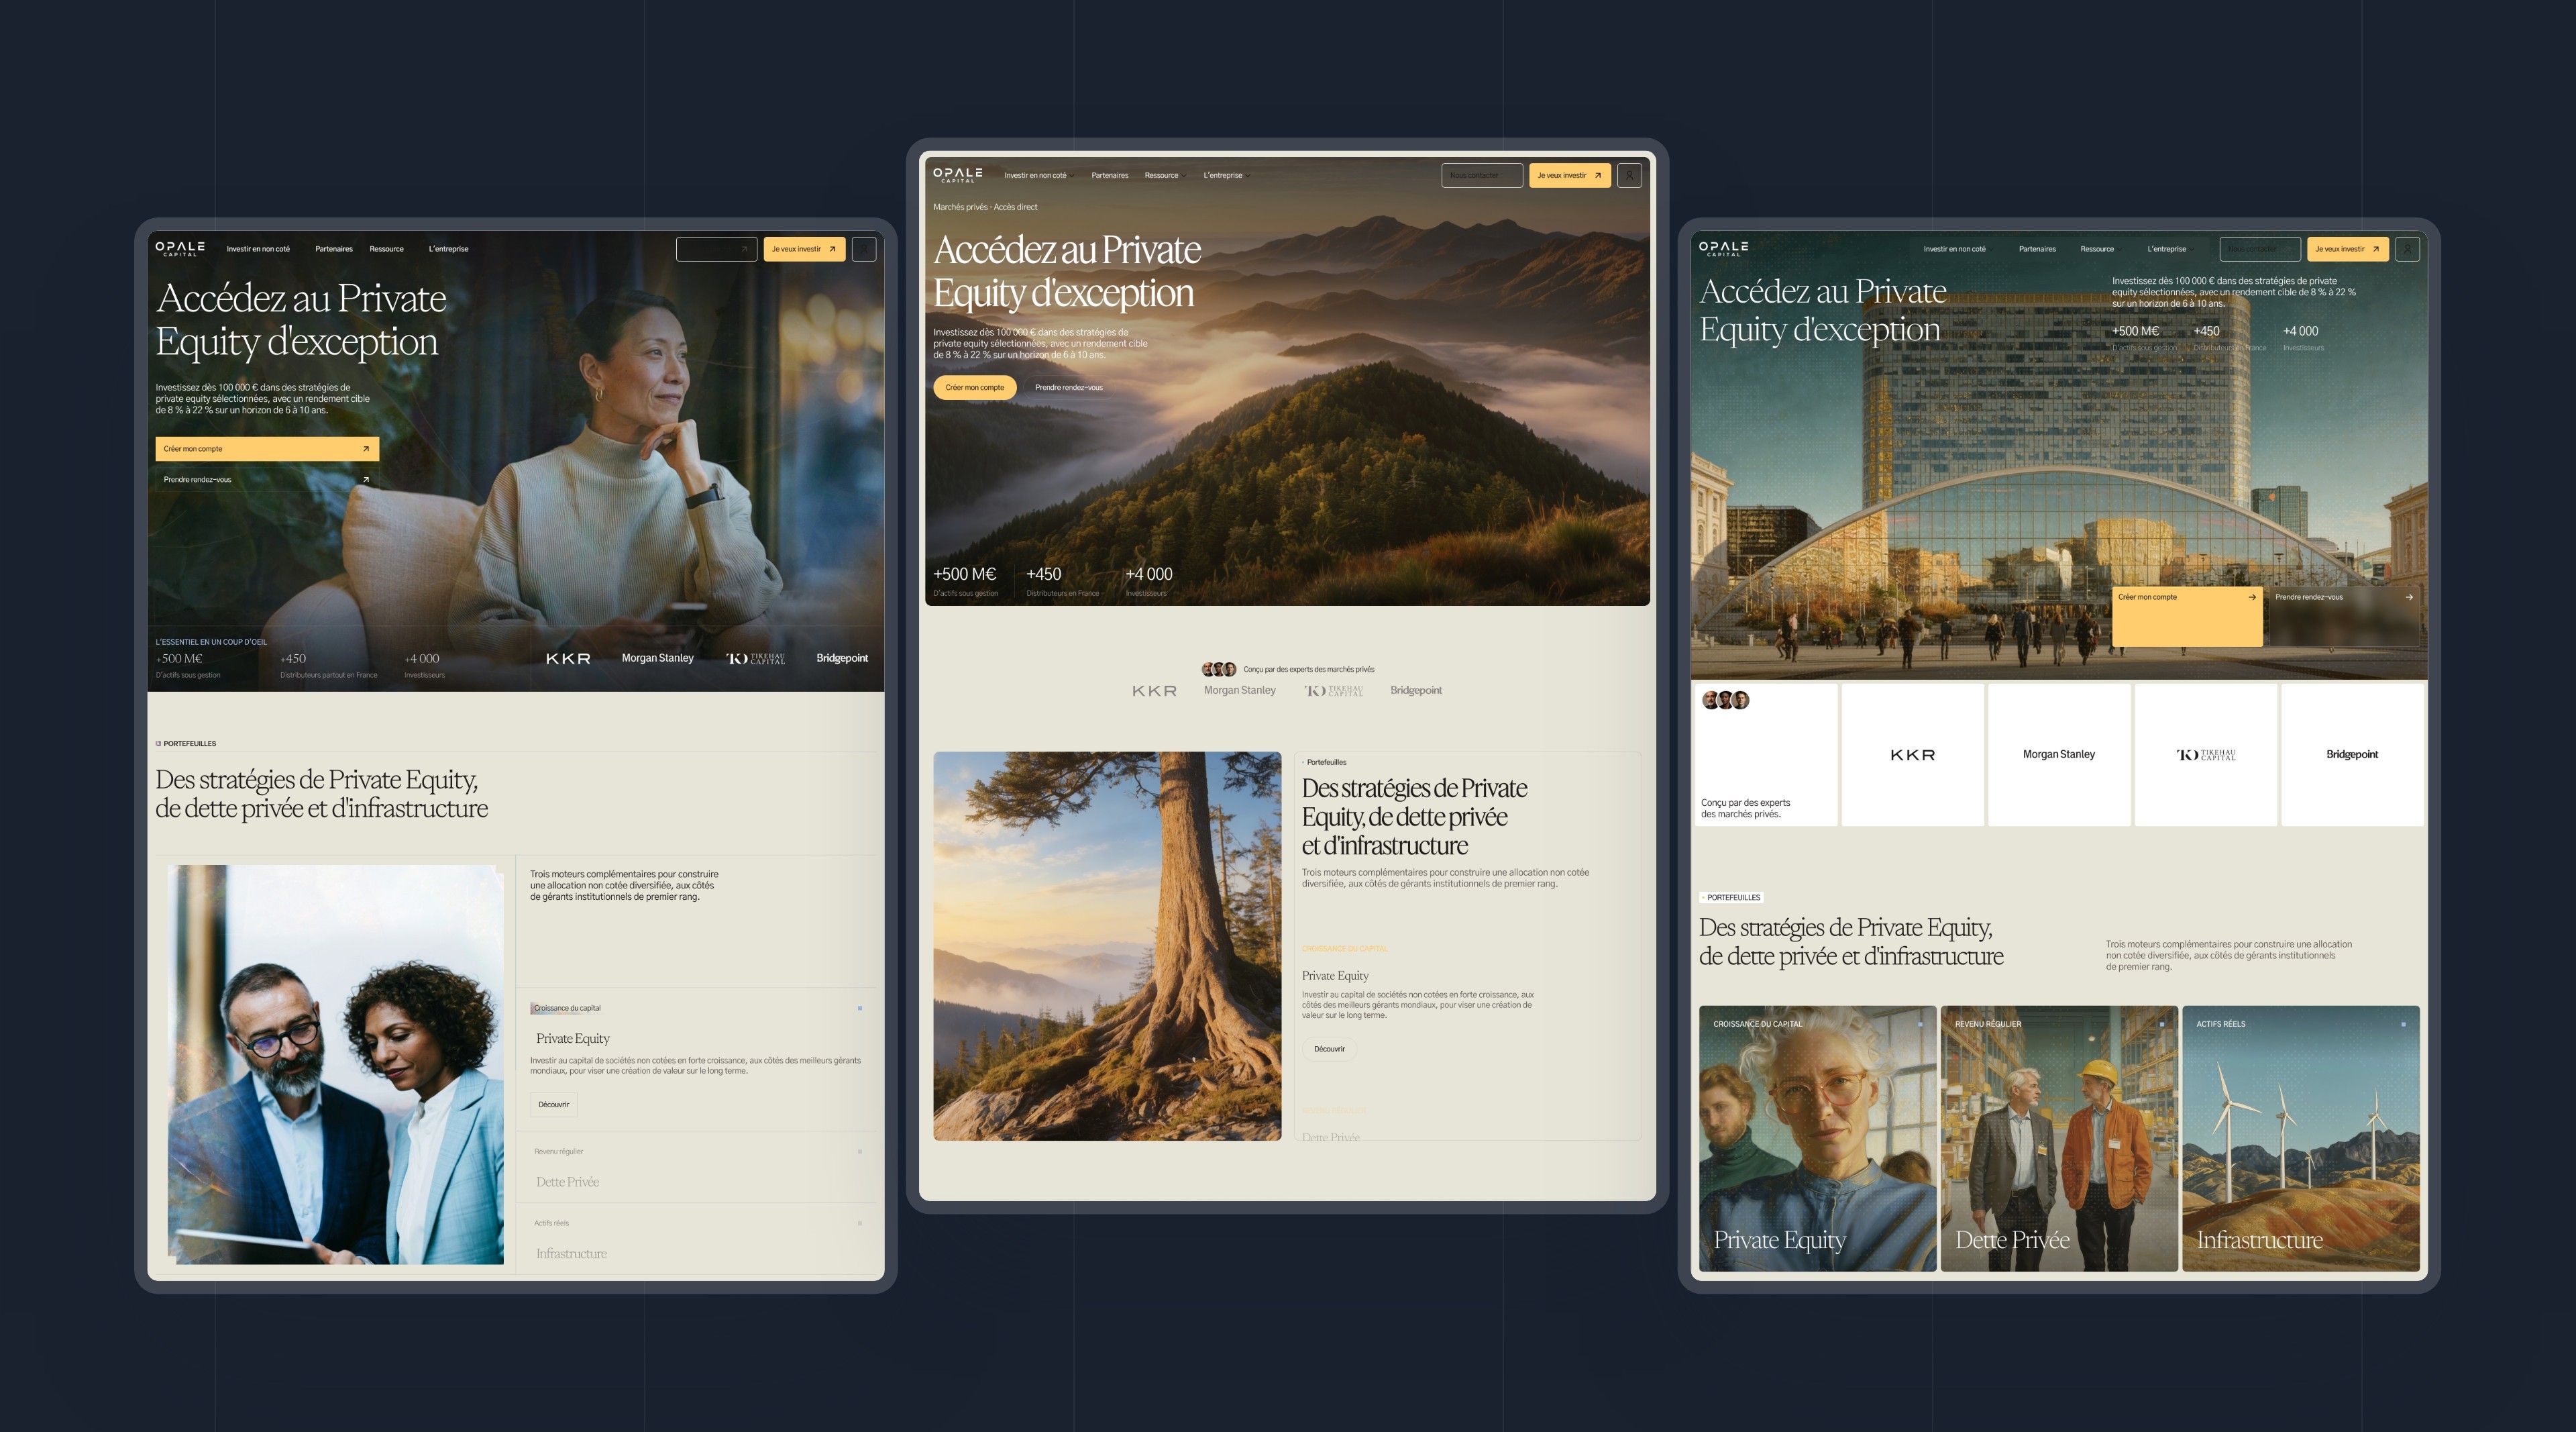Click the yellow 'Créer mon compte' tile in the right mockup

pos(2187,616)
